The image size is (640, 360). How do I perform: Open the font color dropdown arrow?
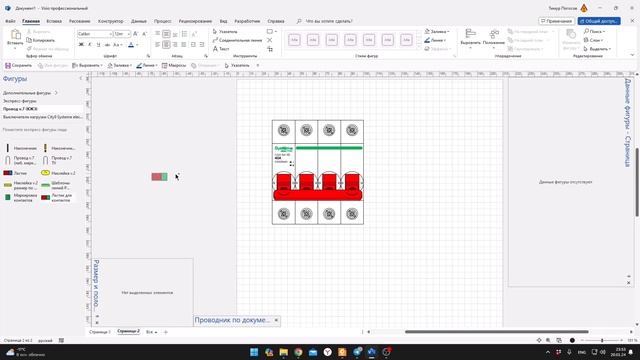point(137,45)
